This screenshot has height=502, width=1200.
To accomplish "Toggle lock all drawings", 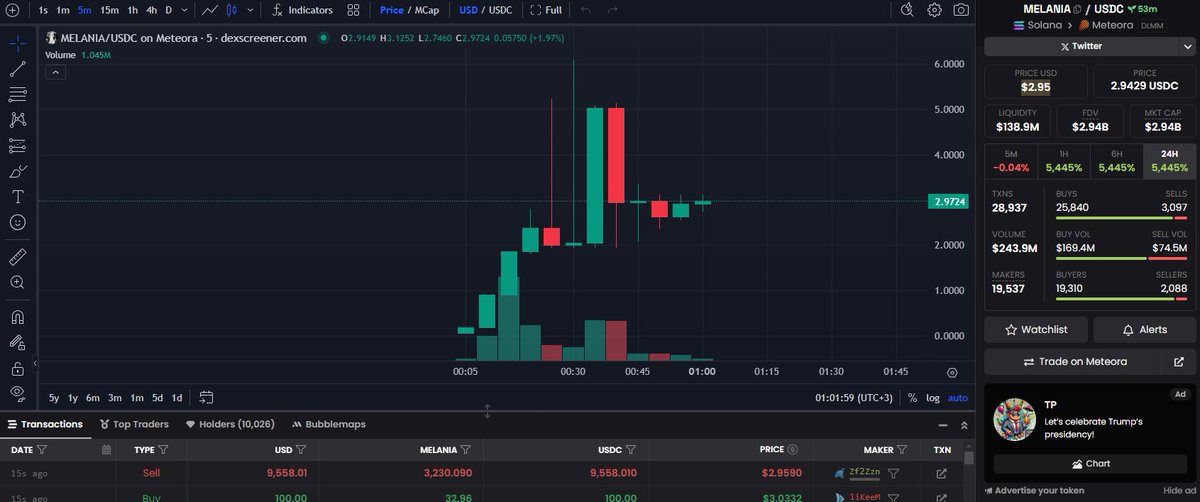I will point(17,368).
